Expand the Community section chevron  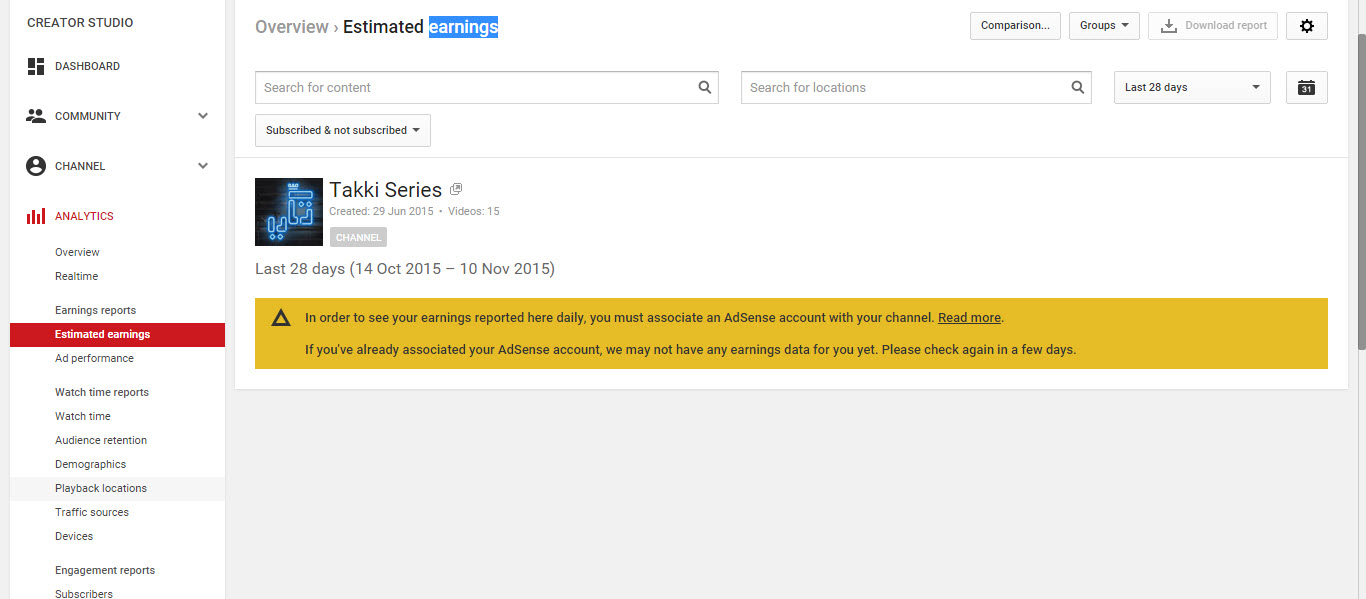(203, 116)
